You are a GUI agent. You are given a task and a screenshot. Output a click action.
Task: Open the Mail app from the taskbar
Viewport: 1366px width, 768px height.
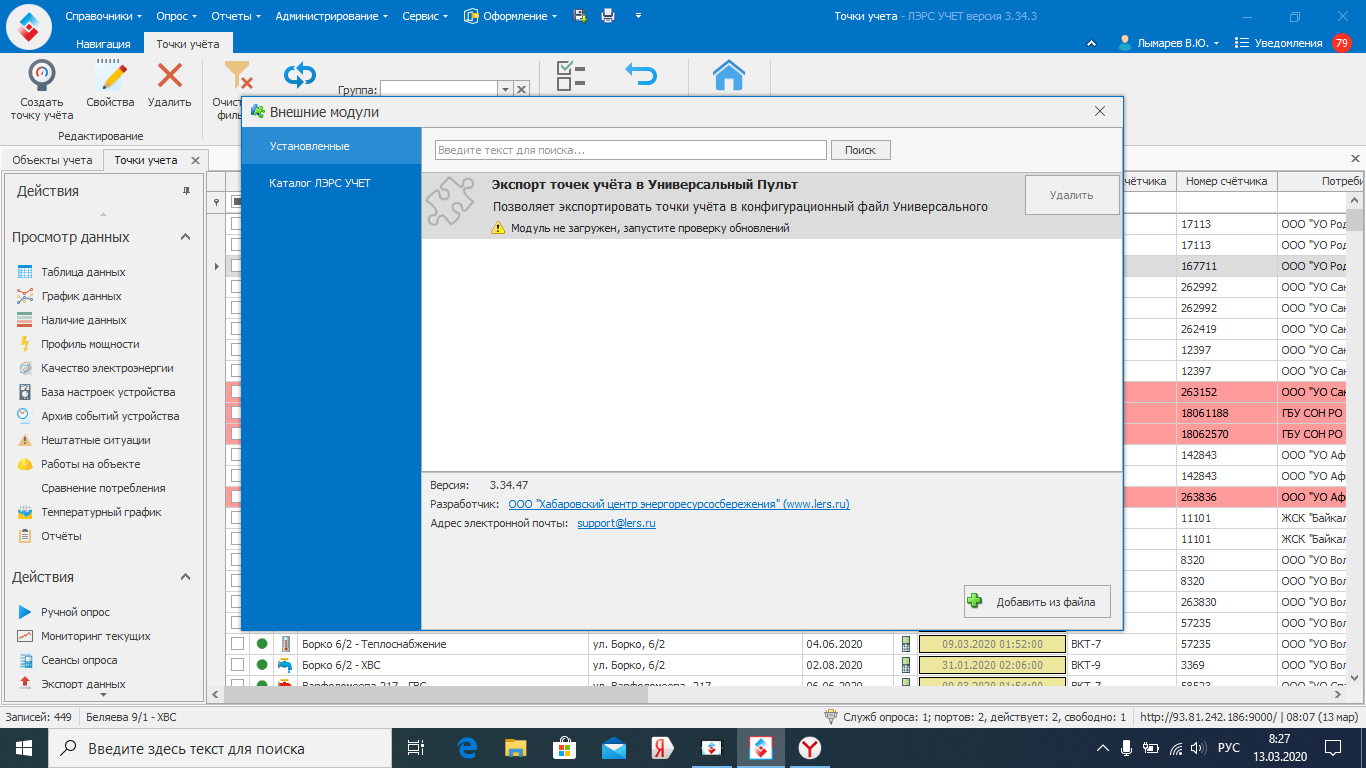(613, 748)
